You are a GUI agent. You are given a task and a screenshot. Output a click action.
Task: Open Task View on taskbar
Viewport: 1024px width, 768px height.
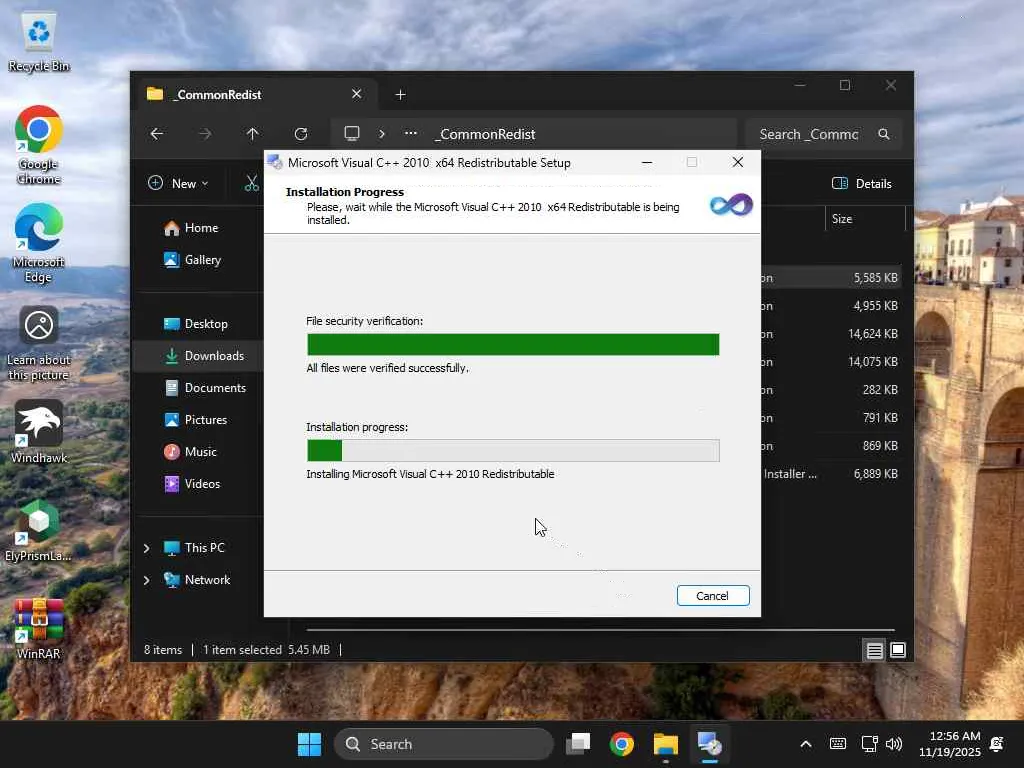click(578, 744)
